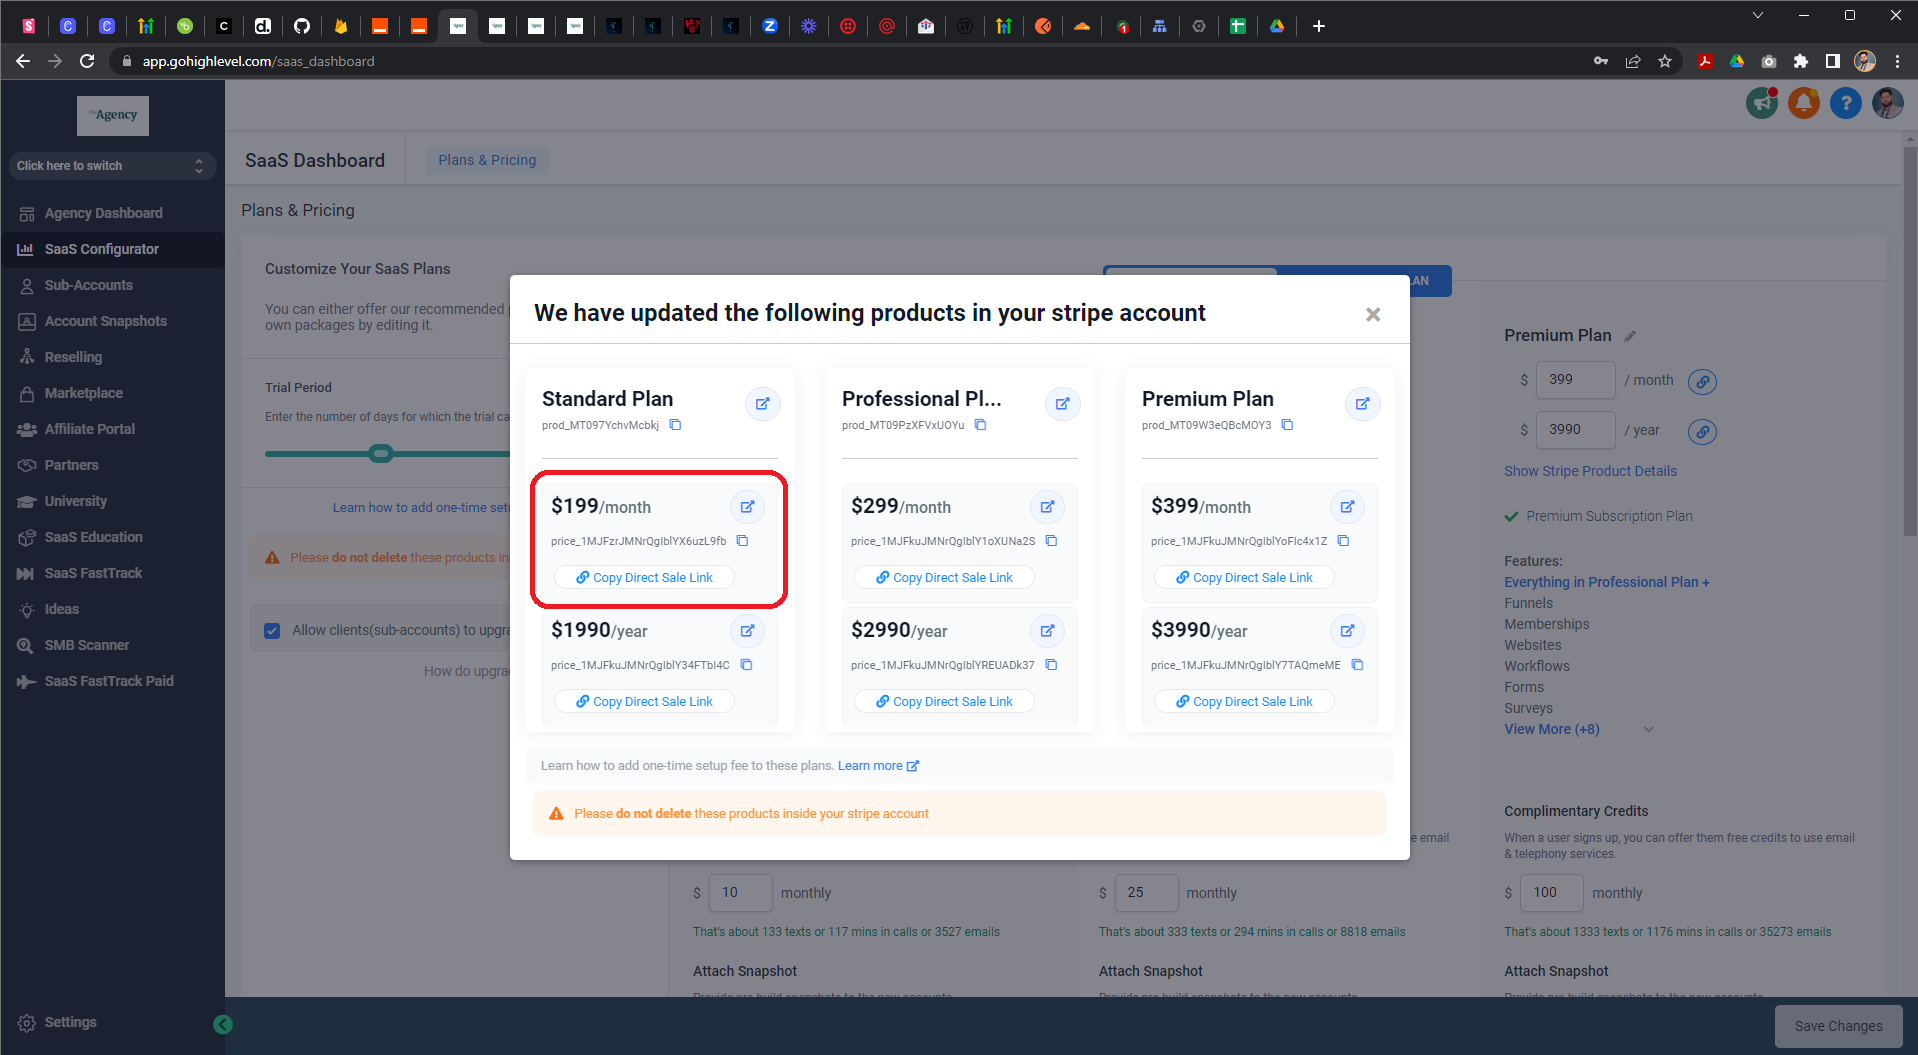This screenshot has width=1918, height=1055.
Task: Open $199/month price external link icon
Action: click(x=747, y=507)
